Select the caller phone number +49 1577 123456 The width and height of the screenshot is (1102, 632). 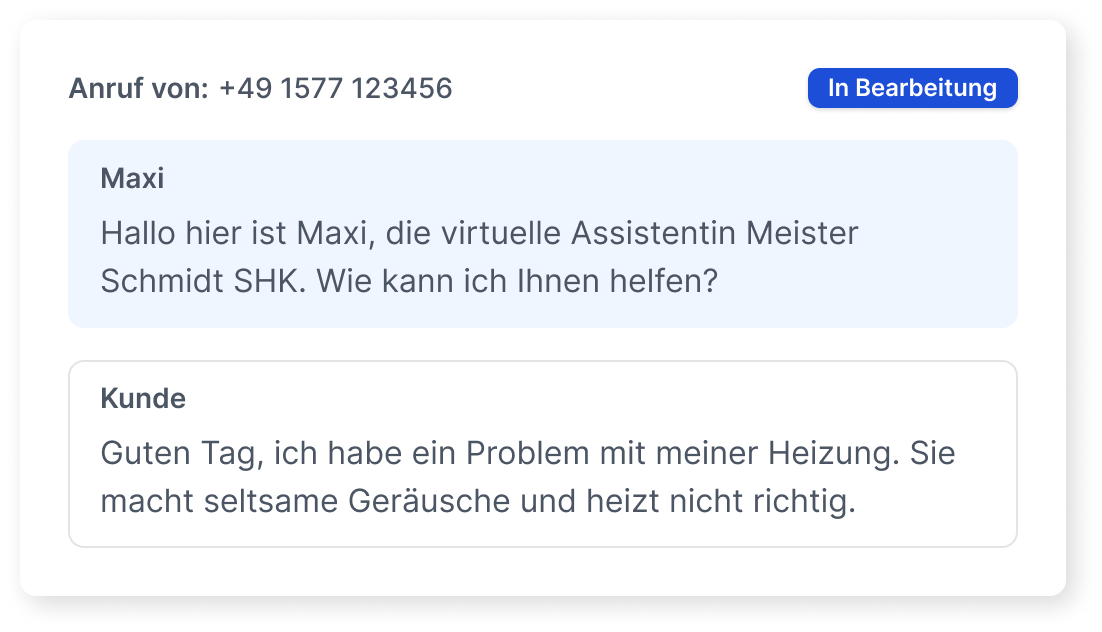click(336, 89)
